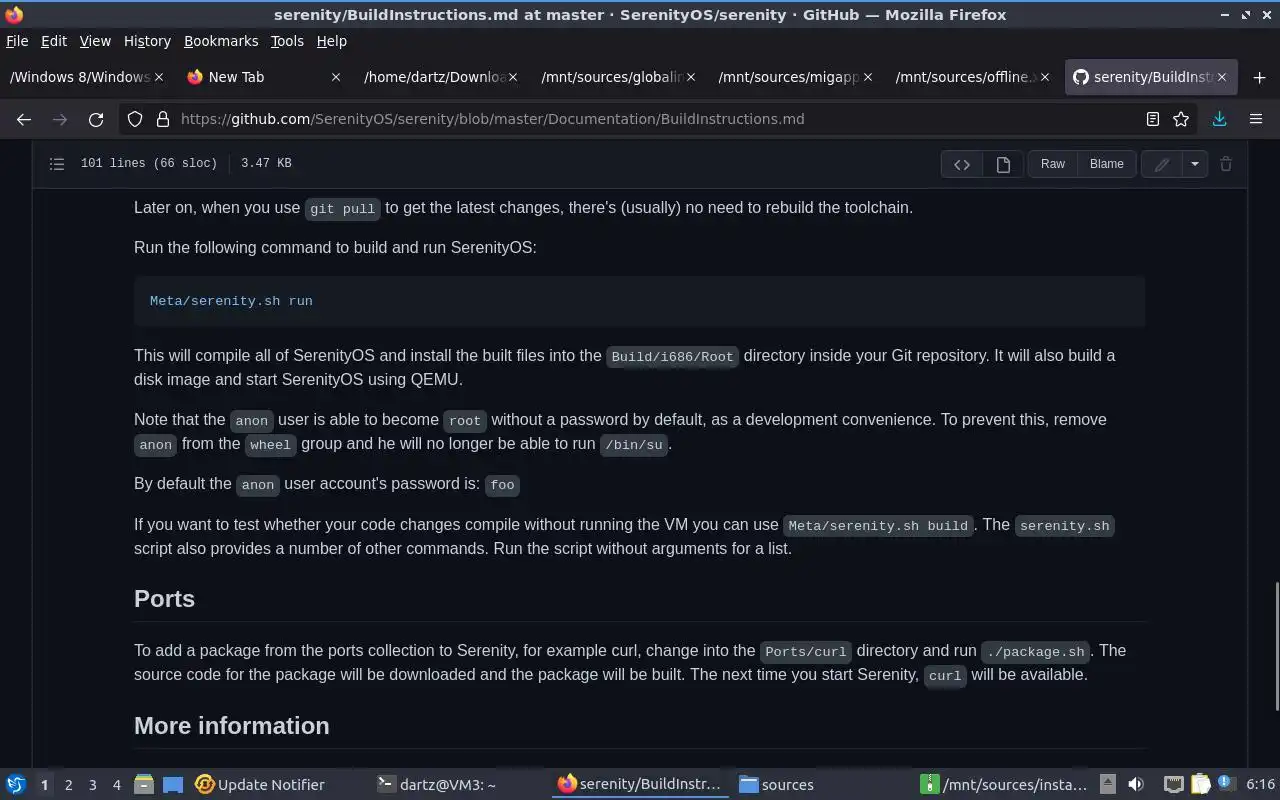
Task: Click the /bin/su inline code
Action: 634,444
